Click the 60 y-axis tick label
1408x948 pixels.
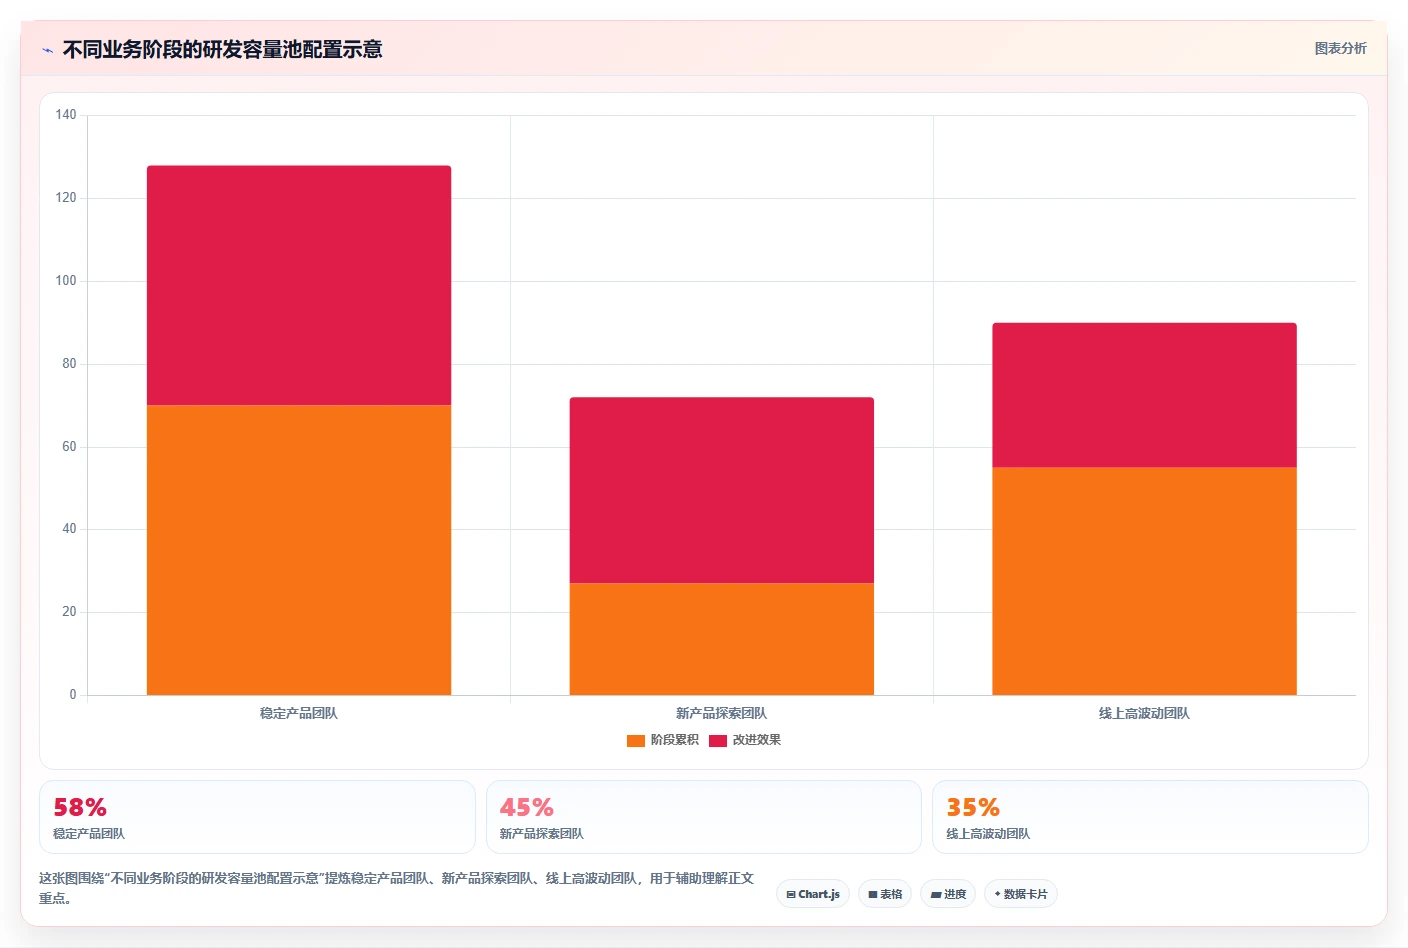click(x=69, y=447)
